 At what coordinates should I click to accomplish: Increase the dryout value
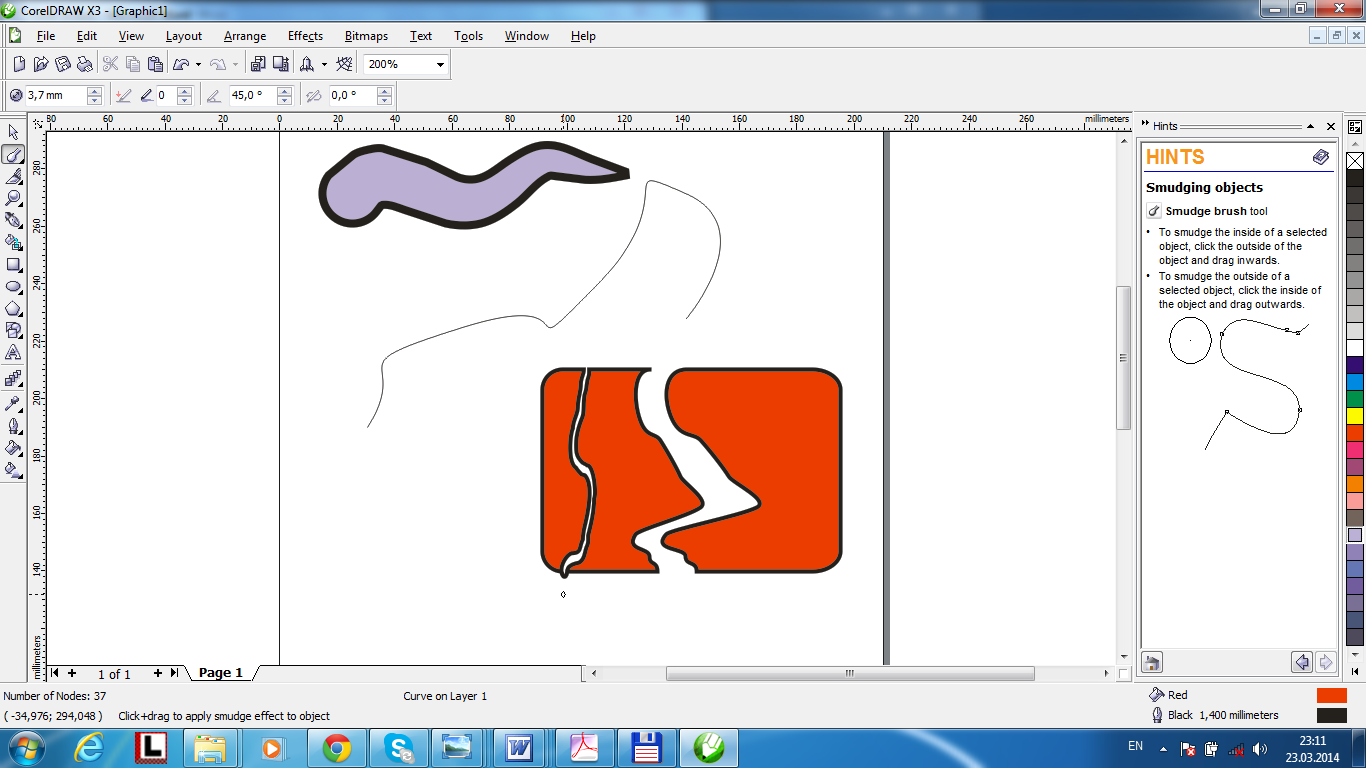pyautogui.click(x=184, y=91)
